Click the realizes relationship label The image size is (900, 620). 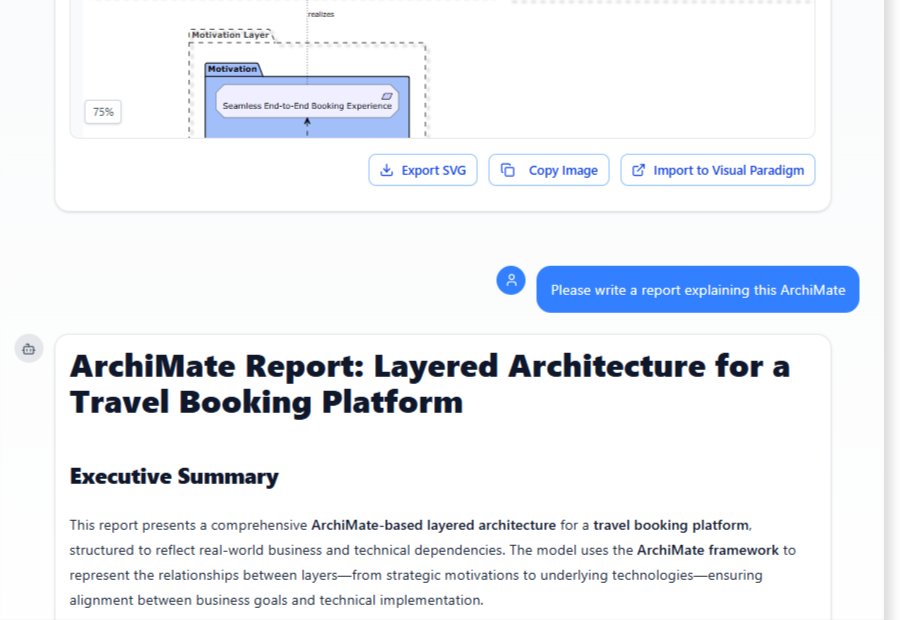pyautogui.click(x=321, y=14)
